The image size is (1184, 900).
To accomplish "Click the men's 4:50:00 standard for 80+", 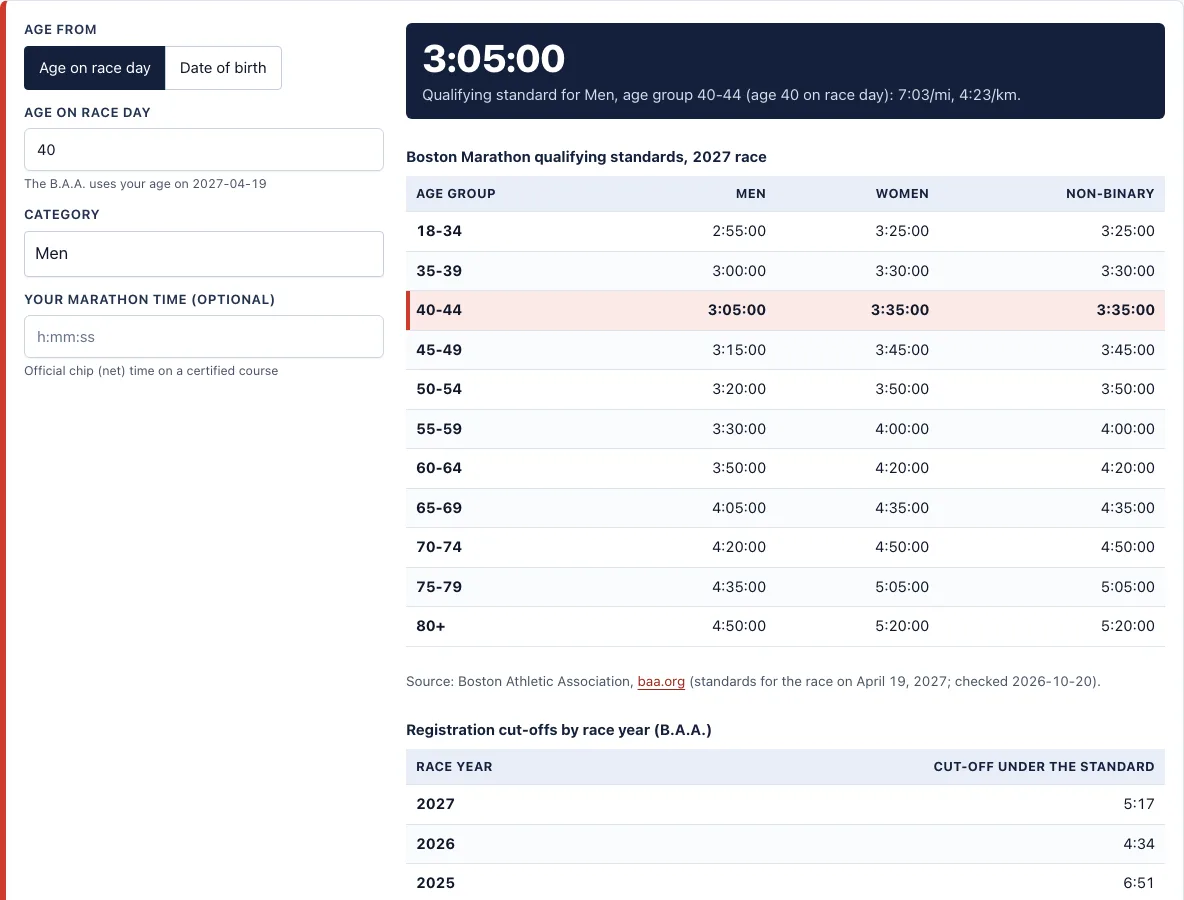I will 738,626.
